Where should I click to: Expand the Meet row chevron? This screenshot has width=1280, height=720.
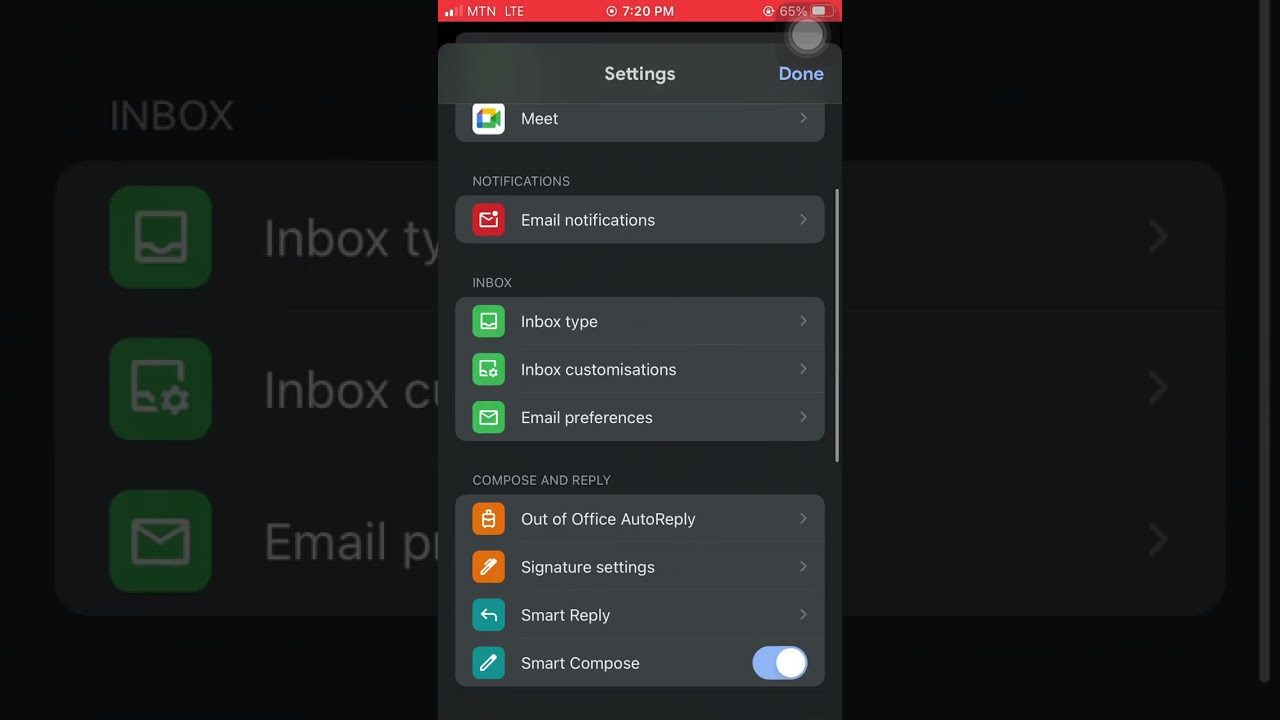[x=803, y=118]
